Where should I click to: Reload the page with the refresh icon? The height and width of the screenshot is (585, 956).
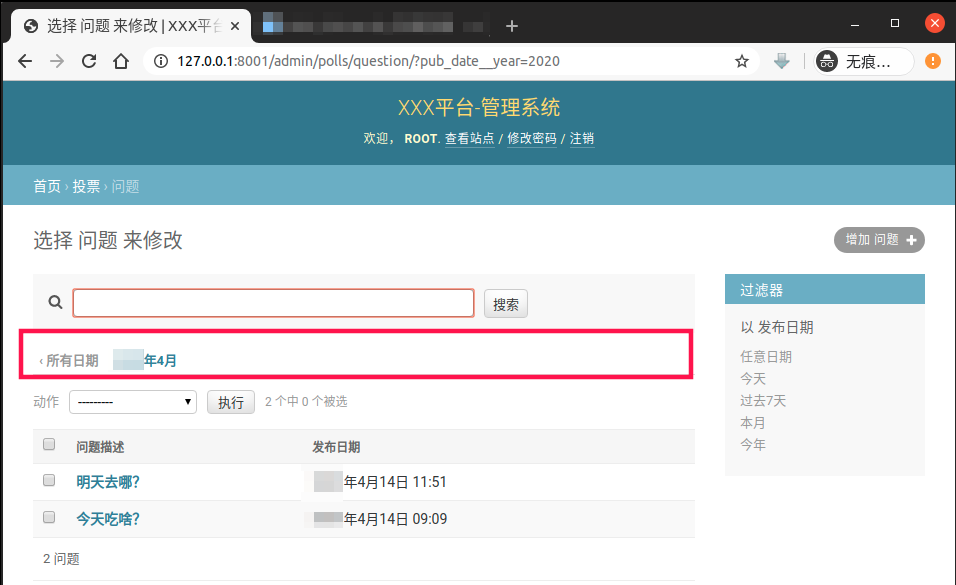89,61
